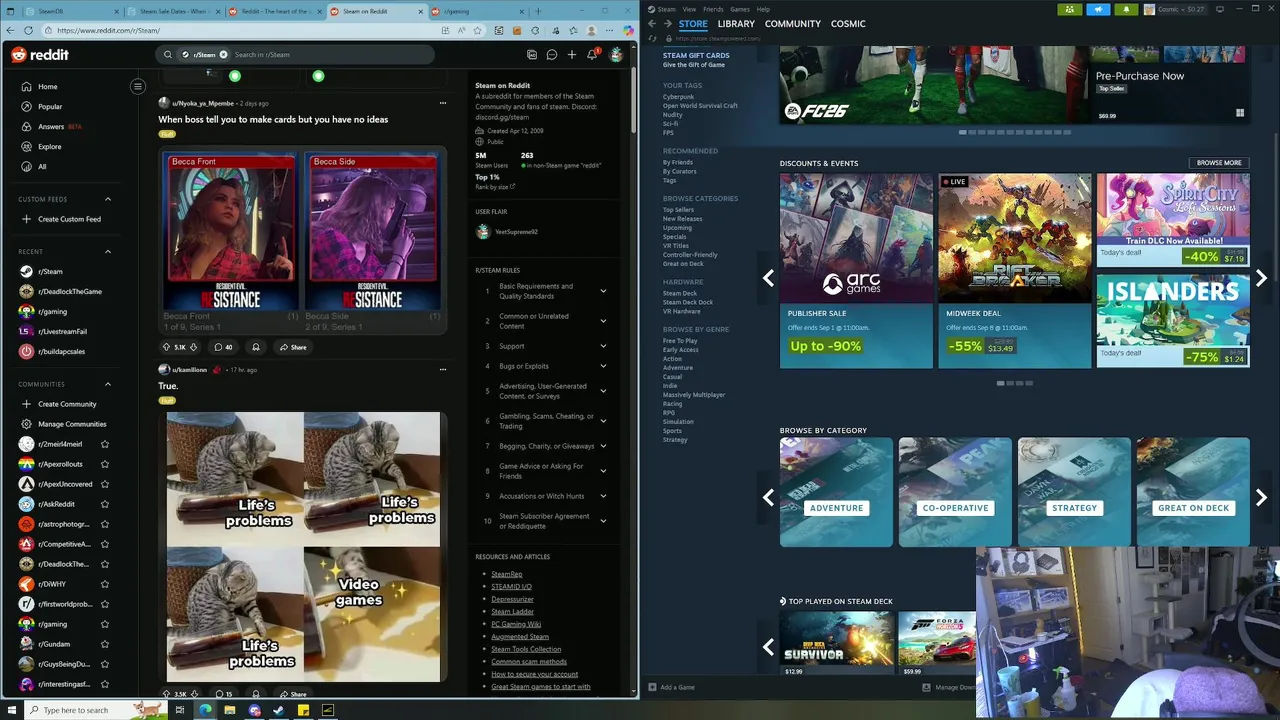Click the Windows Start button

click(11, 710)
